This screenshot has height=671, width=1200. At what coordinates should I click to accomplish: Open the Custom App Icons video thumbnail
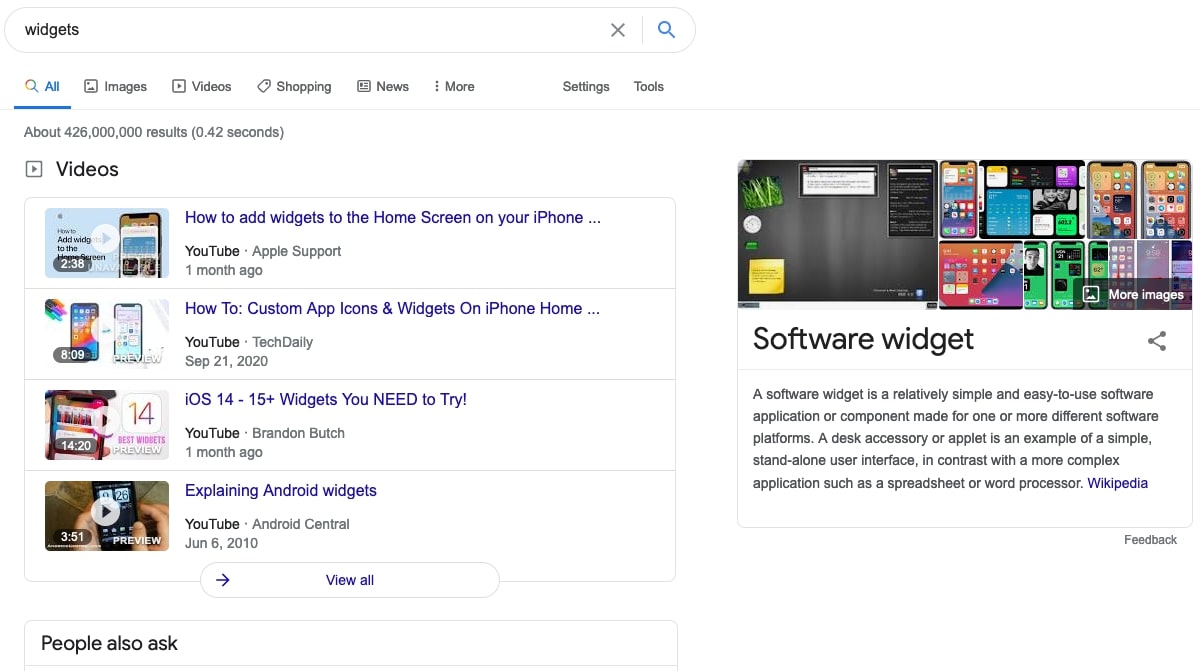click(x=107, y=334)
